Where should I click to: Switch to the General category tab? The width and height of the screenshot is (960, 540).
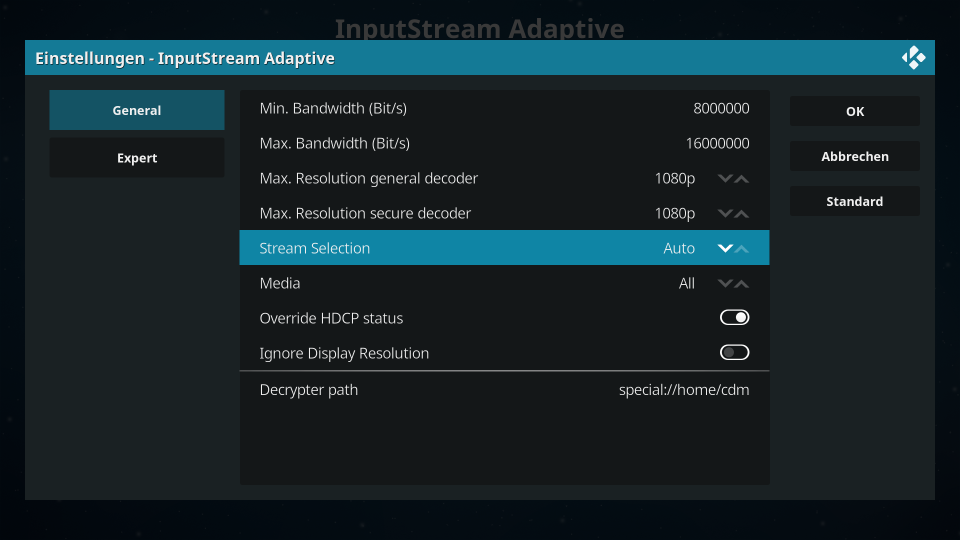(137, 110)
